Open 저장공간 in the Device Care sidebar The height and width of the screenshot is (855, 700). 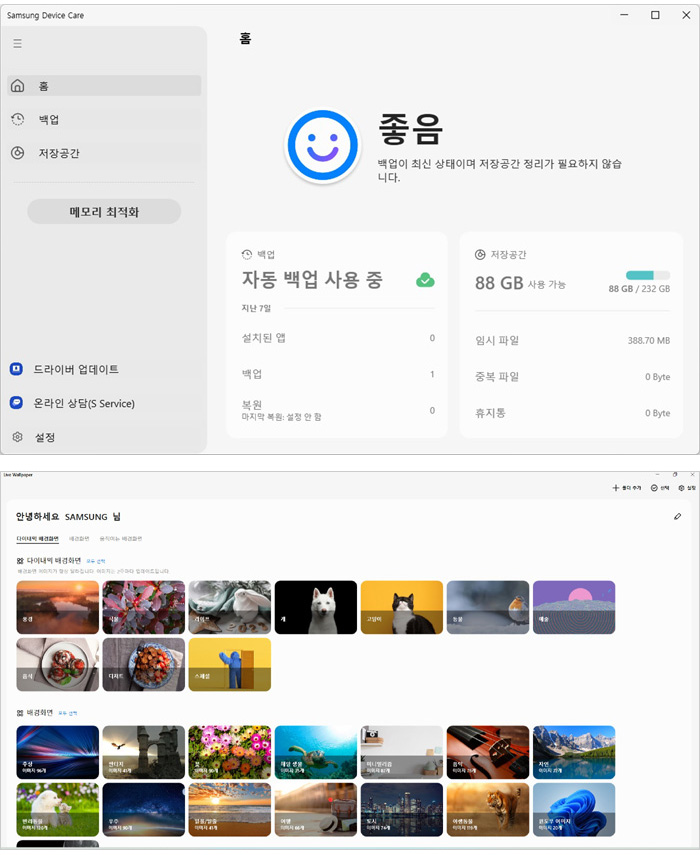(104, 153)
